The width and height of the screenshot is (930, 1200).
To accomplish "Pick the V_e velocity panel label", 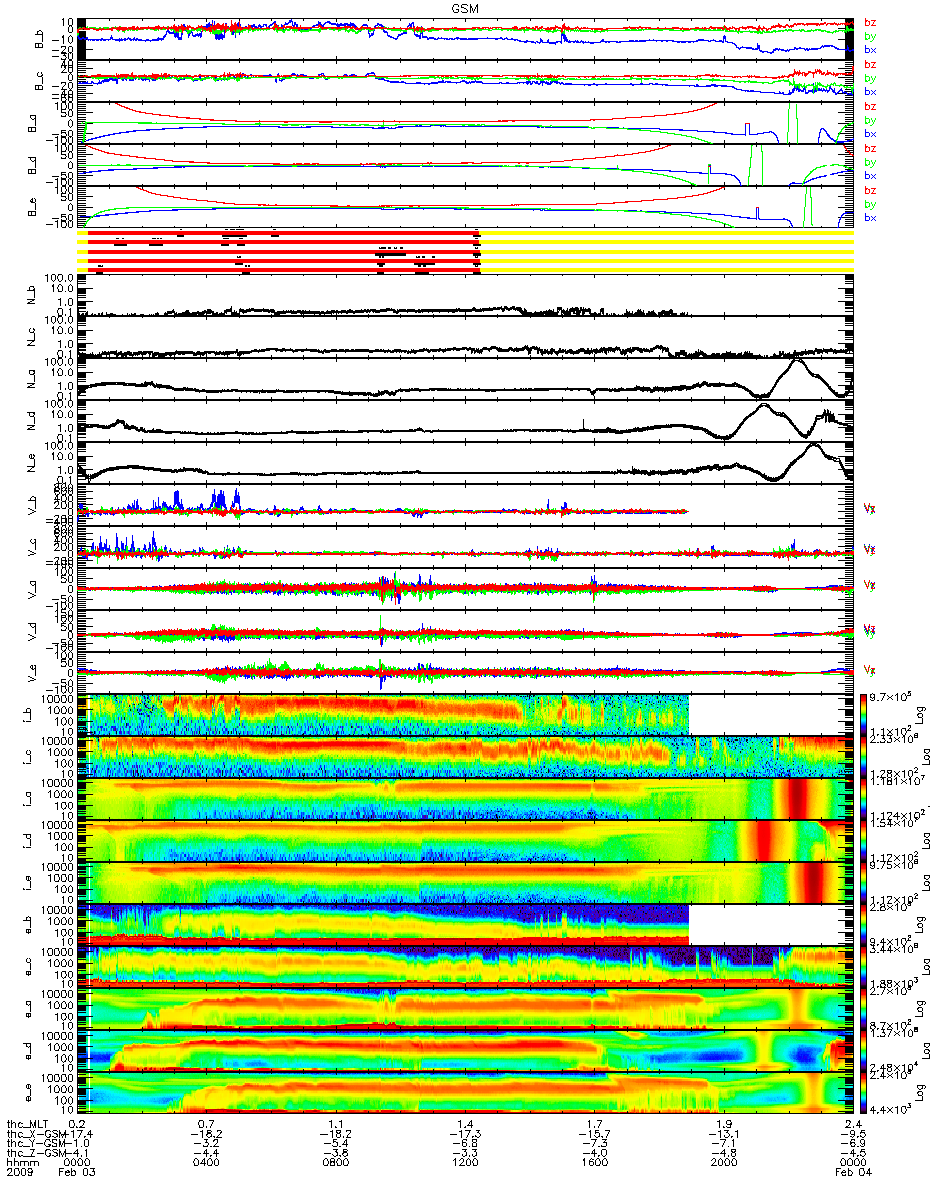I will pyautogui.click(x=33, y=675).
